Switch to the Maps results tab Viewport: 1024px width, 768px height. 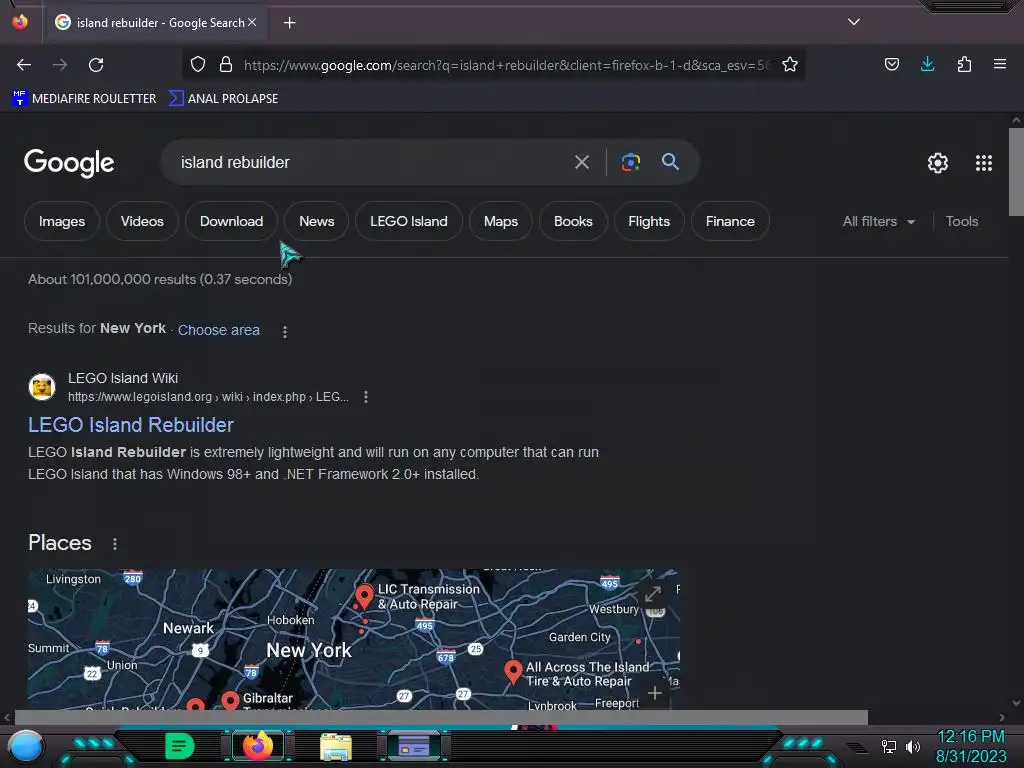501,221
